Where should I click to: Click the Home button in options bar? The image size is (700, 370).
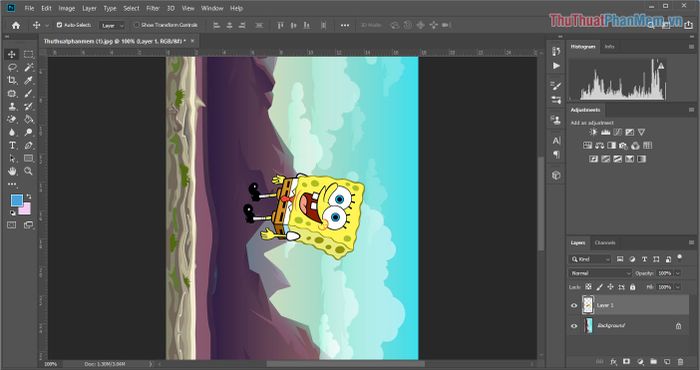coord(16,25)
